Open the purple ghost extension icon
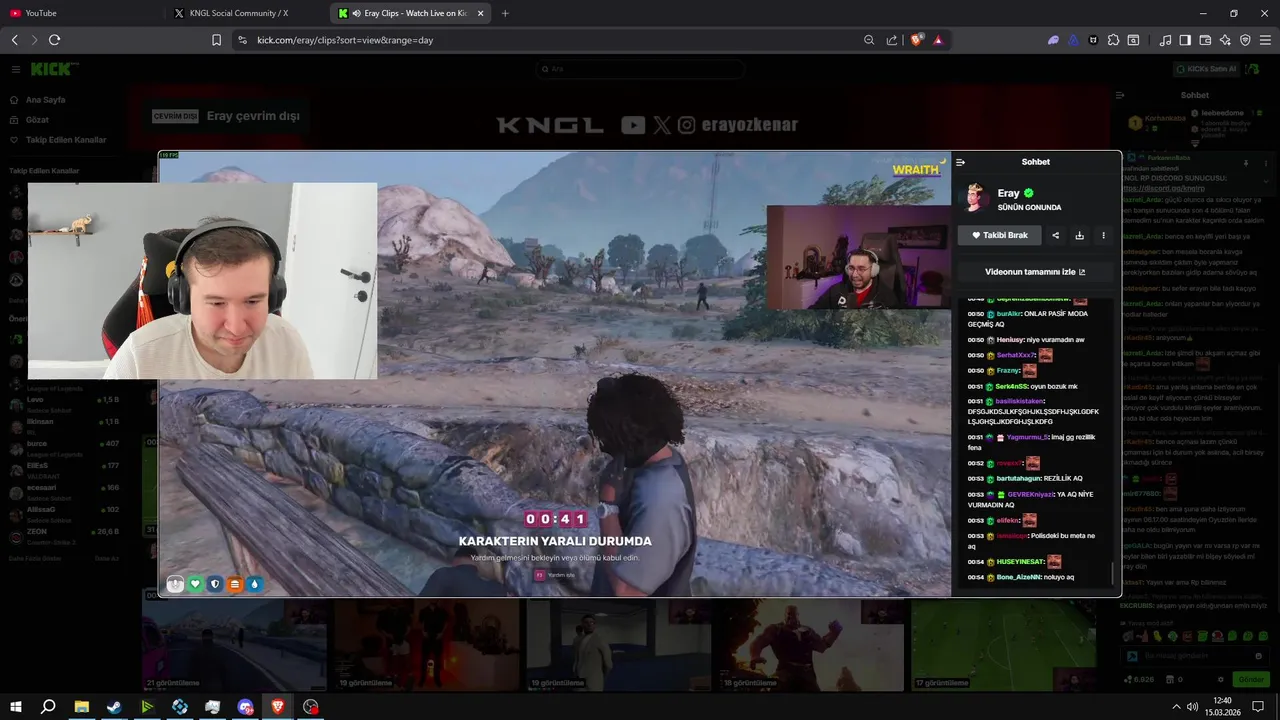1280x720 pixels. (x=1053, y=40)
